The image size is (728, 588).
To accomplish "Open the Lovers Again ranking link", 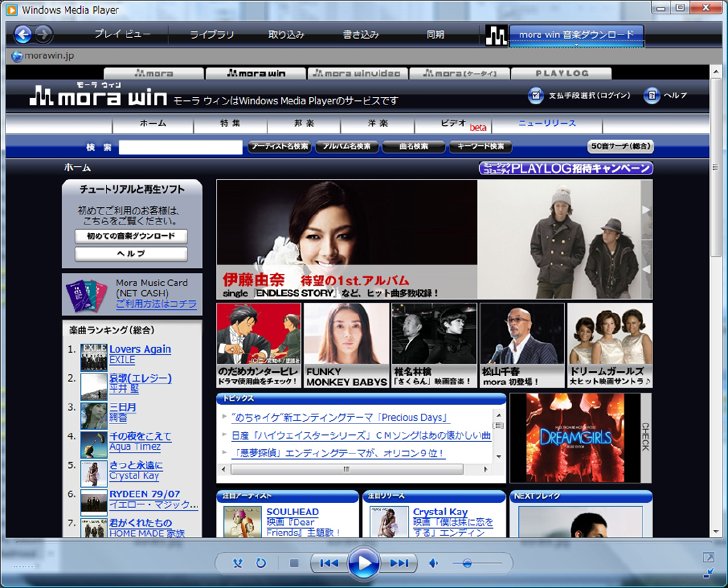I will tap(140, 349).
